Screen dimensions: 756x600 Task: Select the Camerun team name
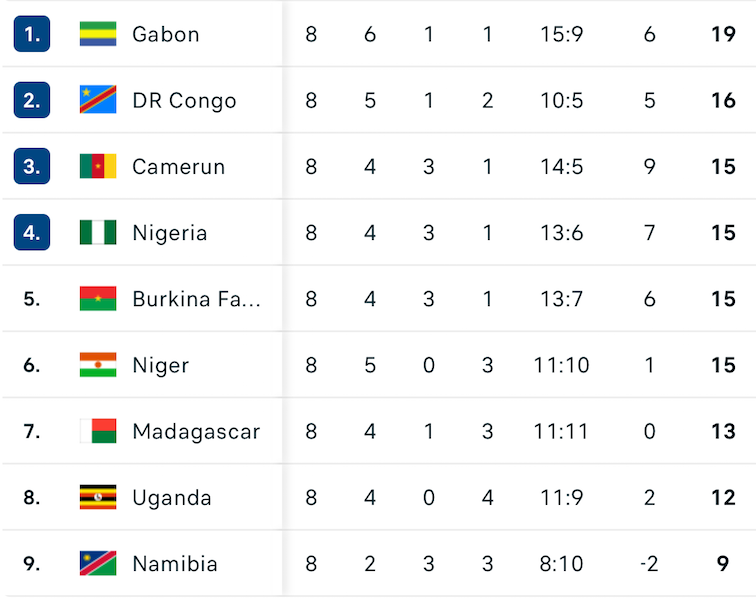coord(178,166)
